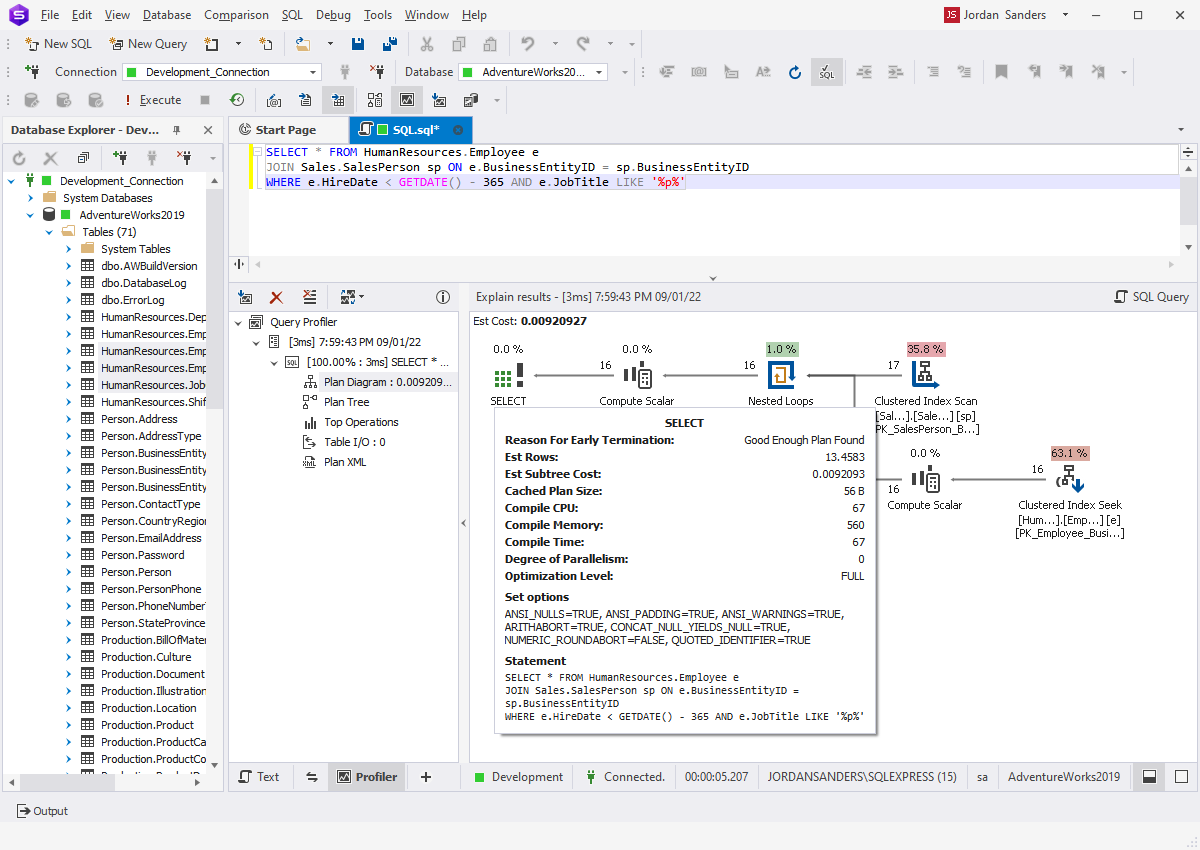Click the compare profiling results icon
The height and width of the screenshot is (850, 1200).
(x=345, y=297)
